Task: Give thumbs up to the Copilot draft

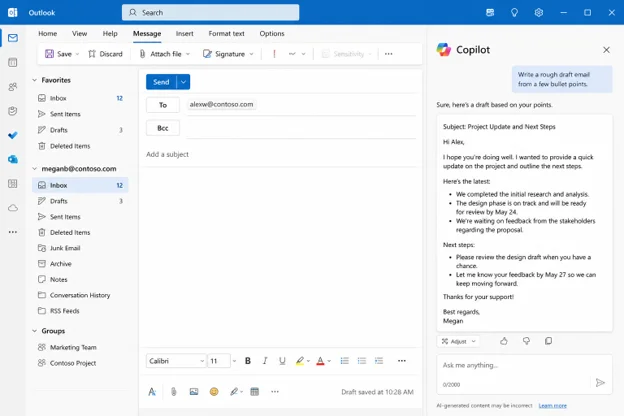Action: (504, 341)
